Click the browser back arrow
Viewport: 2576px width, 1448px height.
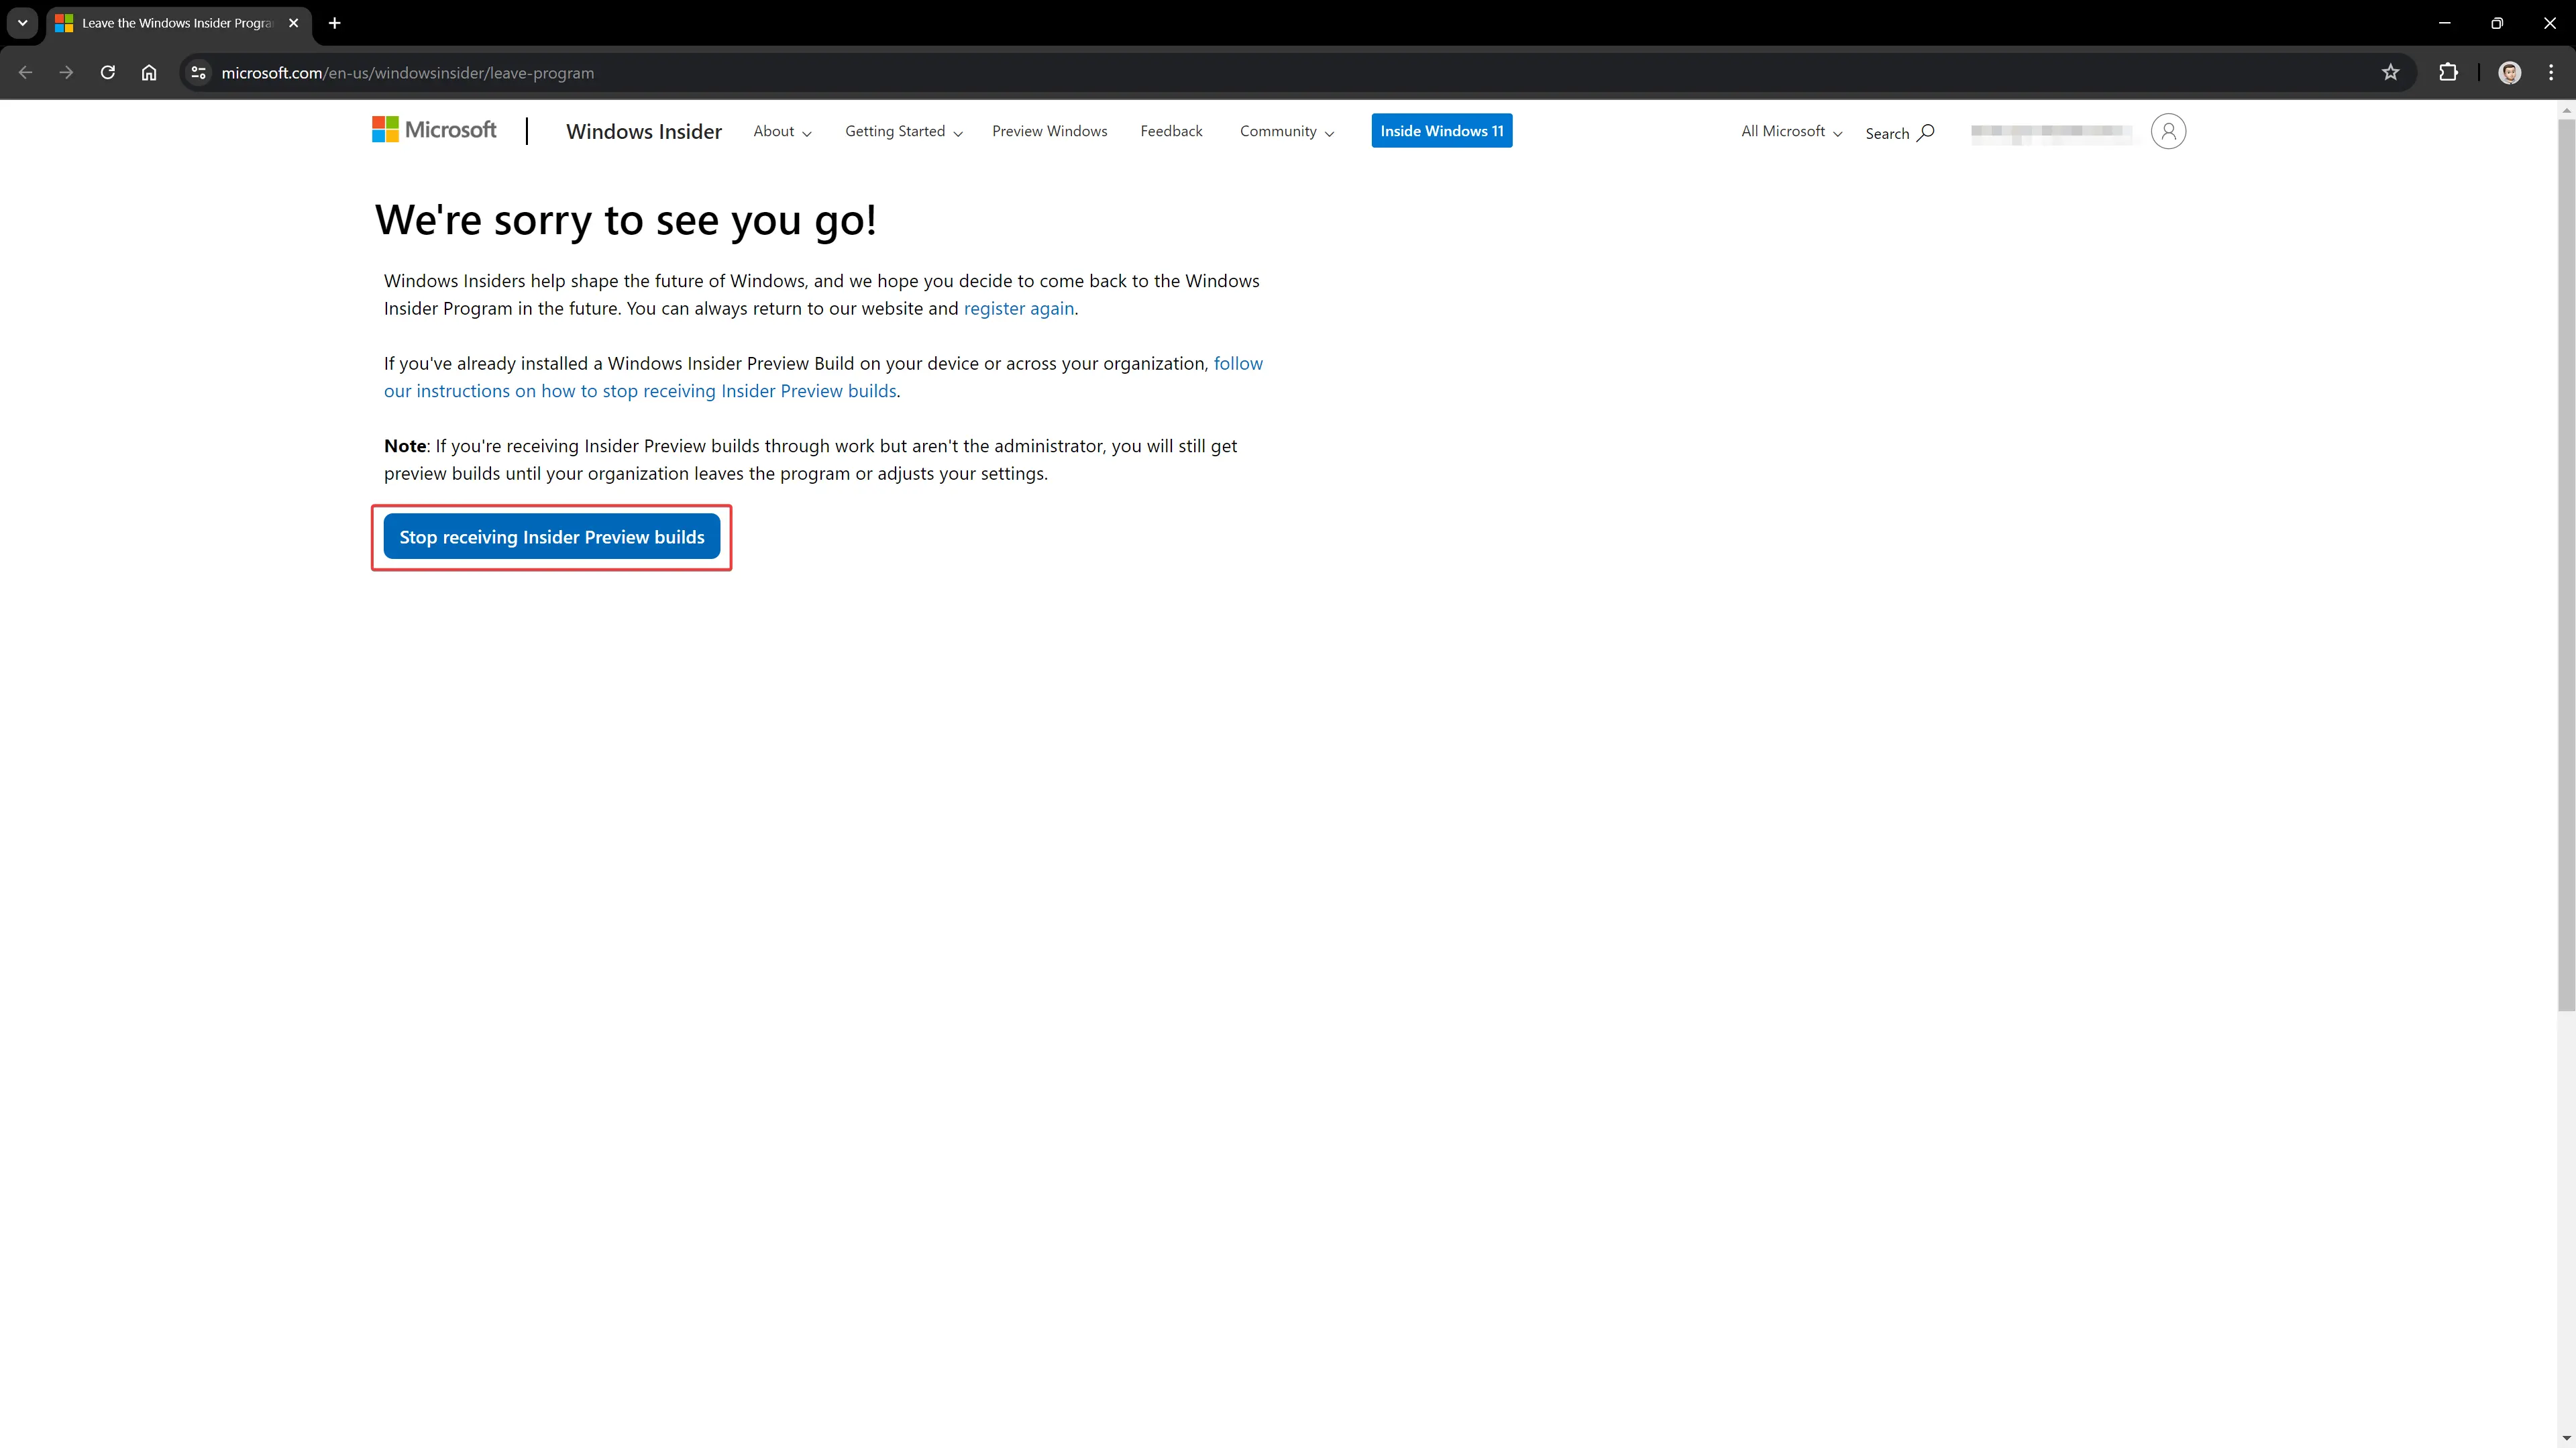coord(26,72)
